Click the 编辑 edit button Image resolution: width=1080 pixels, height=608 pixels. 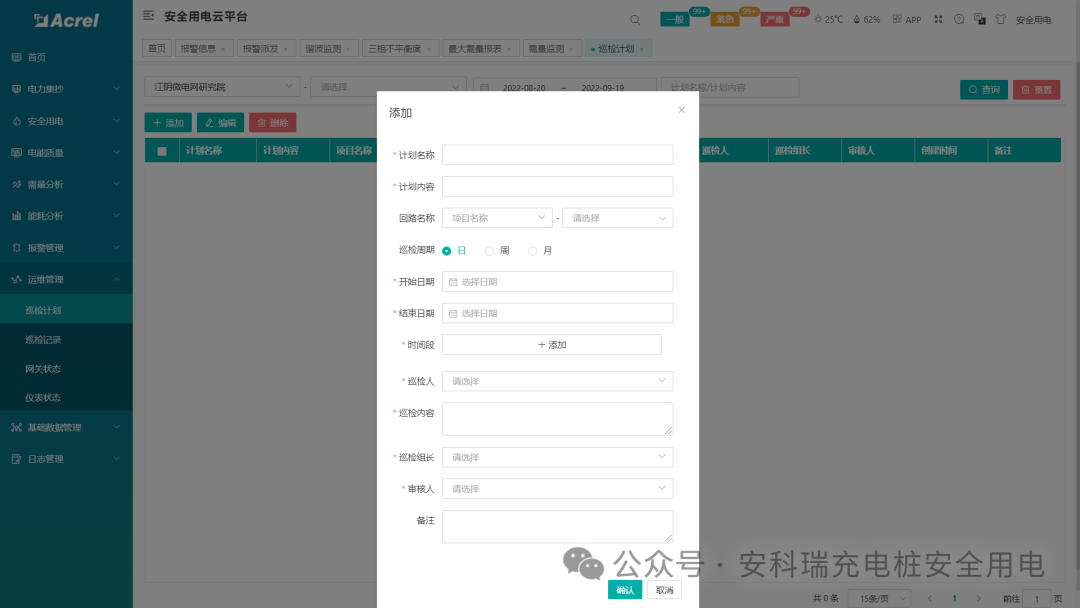[x=220, y=123]
